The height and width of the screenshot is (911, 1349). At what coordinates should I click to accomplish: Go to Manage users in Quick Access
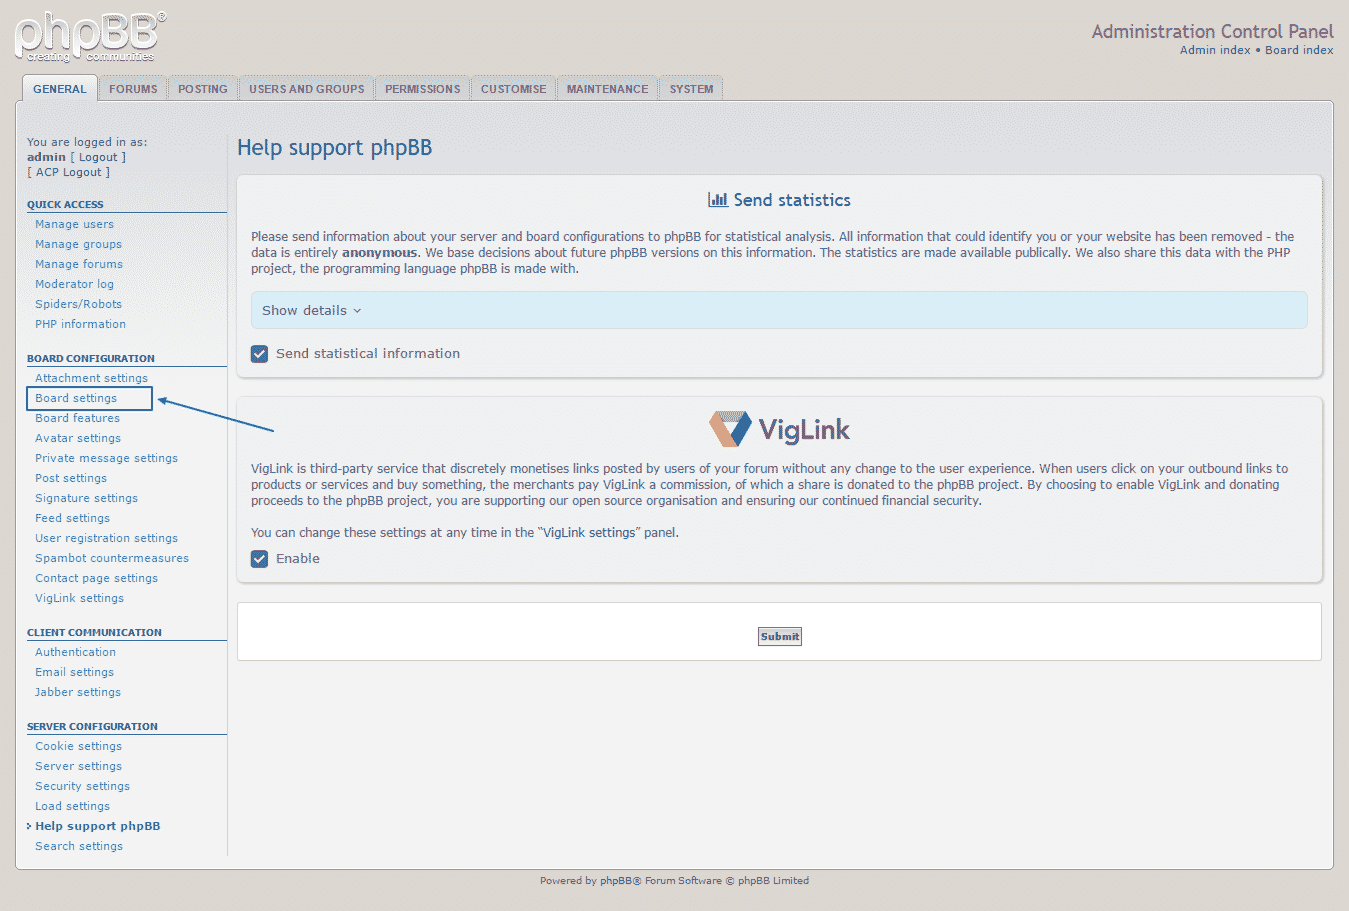tap(73, 224)
